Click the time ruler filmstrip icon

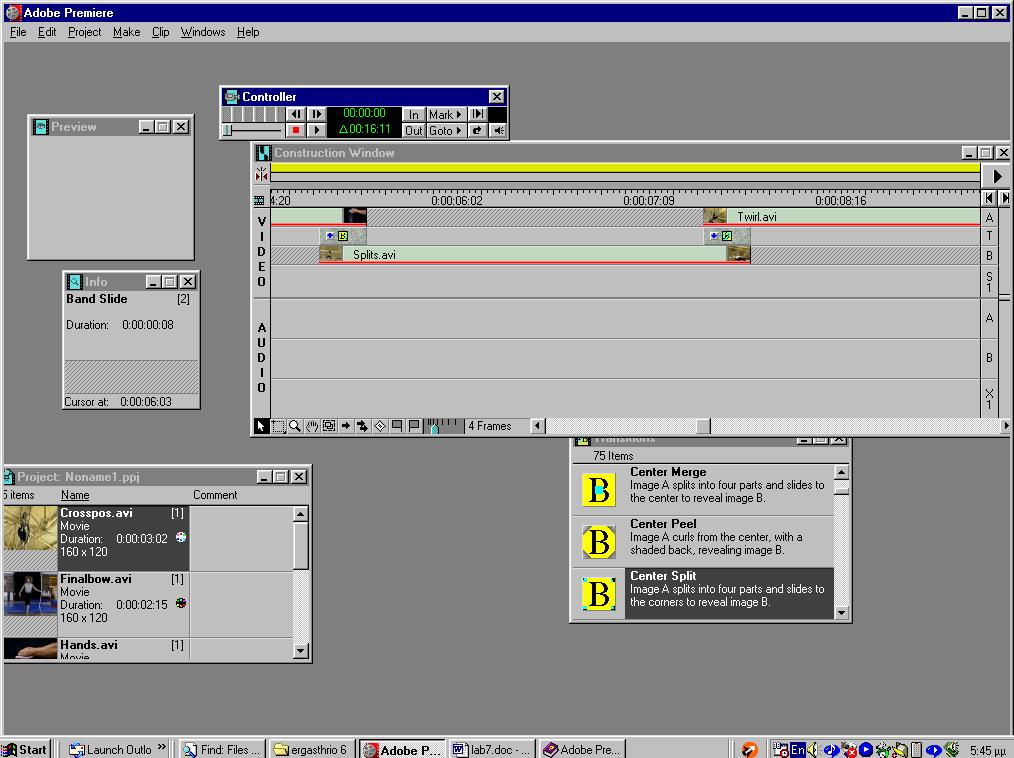pos(259,200)
